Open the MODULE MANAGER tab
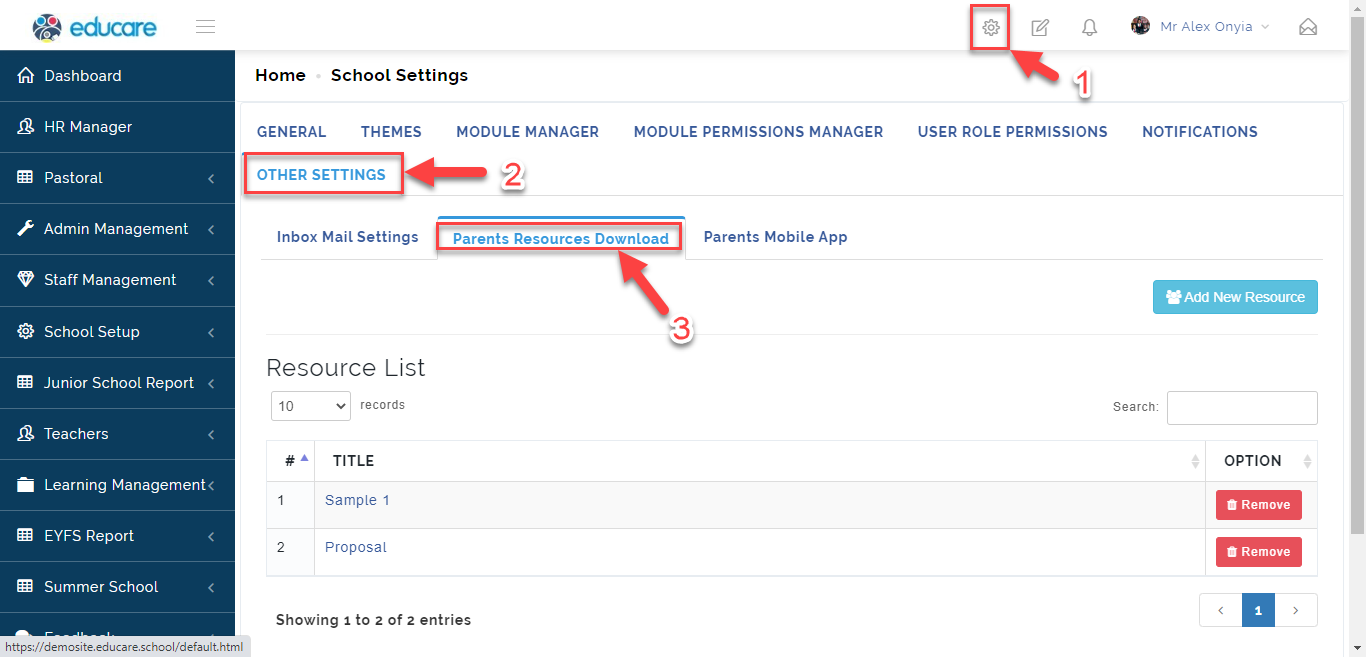 pos(527,132)
